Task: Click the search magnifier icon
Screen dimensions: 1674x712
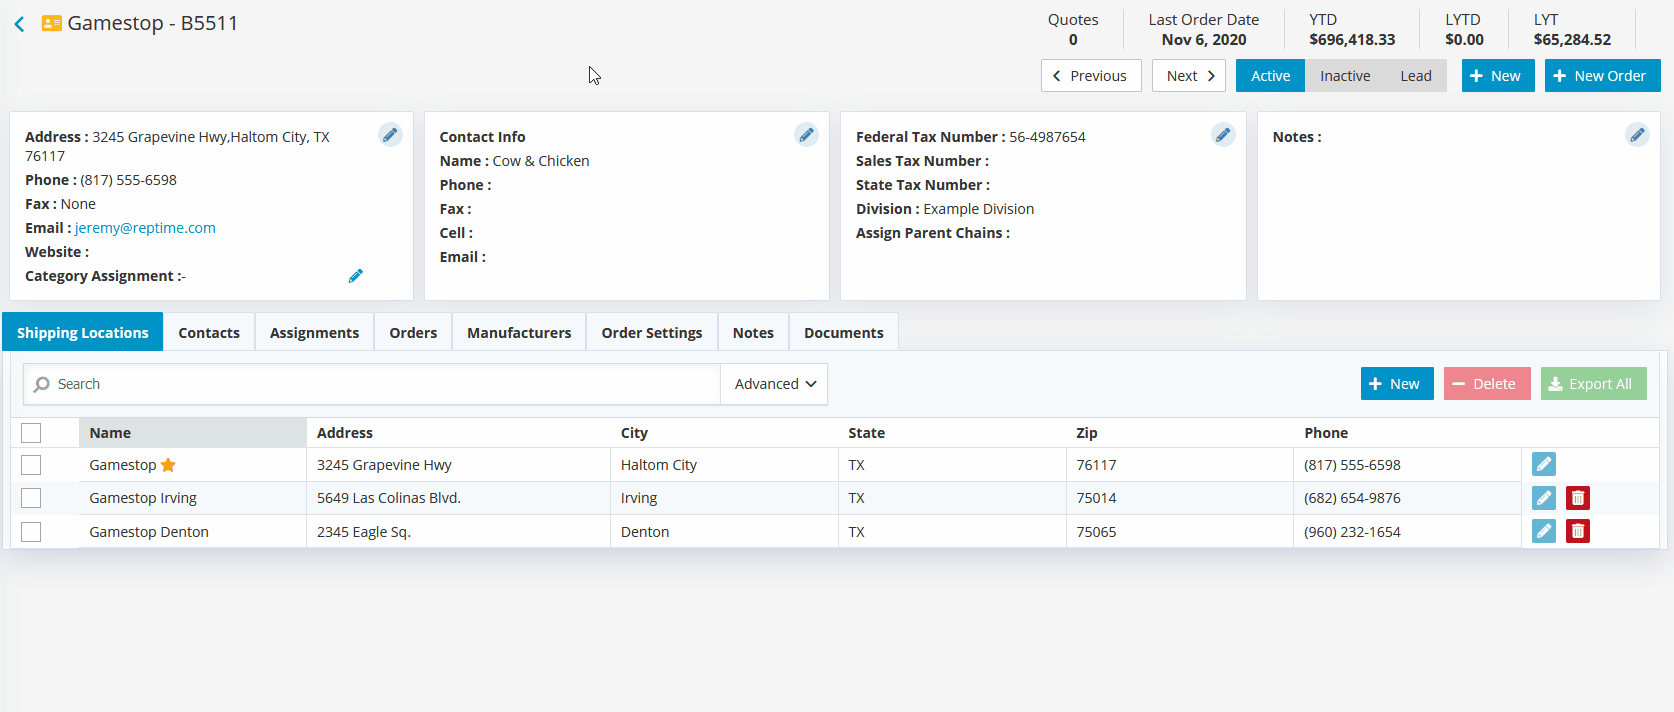Action: tap(42, 384)
